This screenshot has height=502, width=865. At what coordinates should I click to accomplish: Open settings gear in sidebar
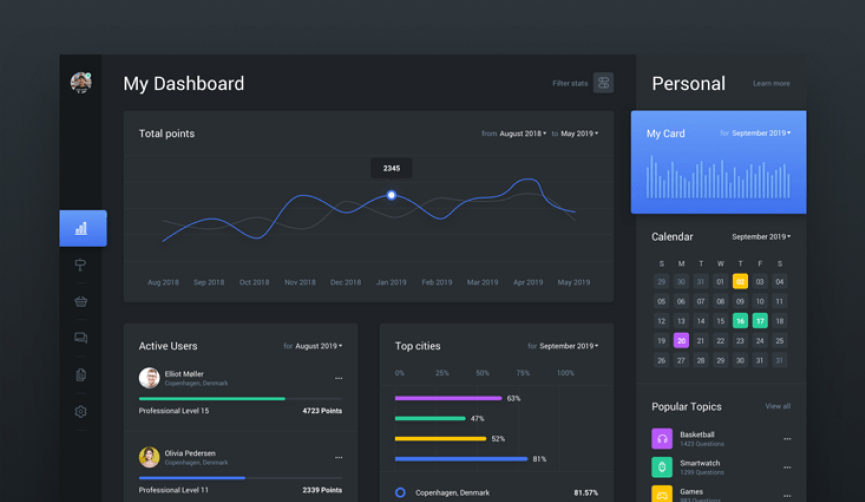click(81, 411)
